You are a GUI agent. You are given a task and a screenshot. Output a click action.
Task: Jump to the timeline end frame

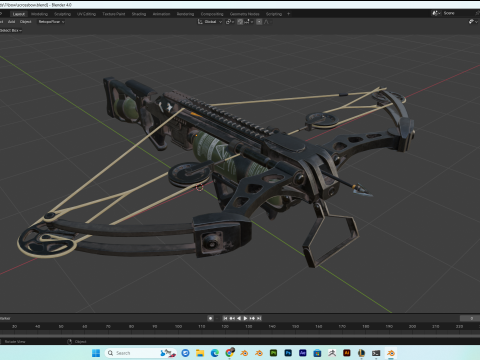(259, 318)
